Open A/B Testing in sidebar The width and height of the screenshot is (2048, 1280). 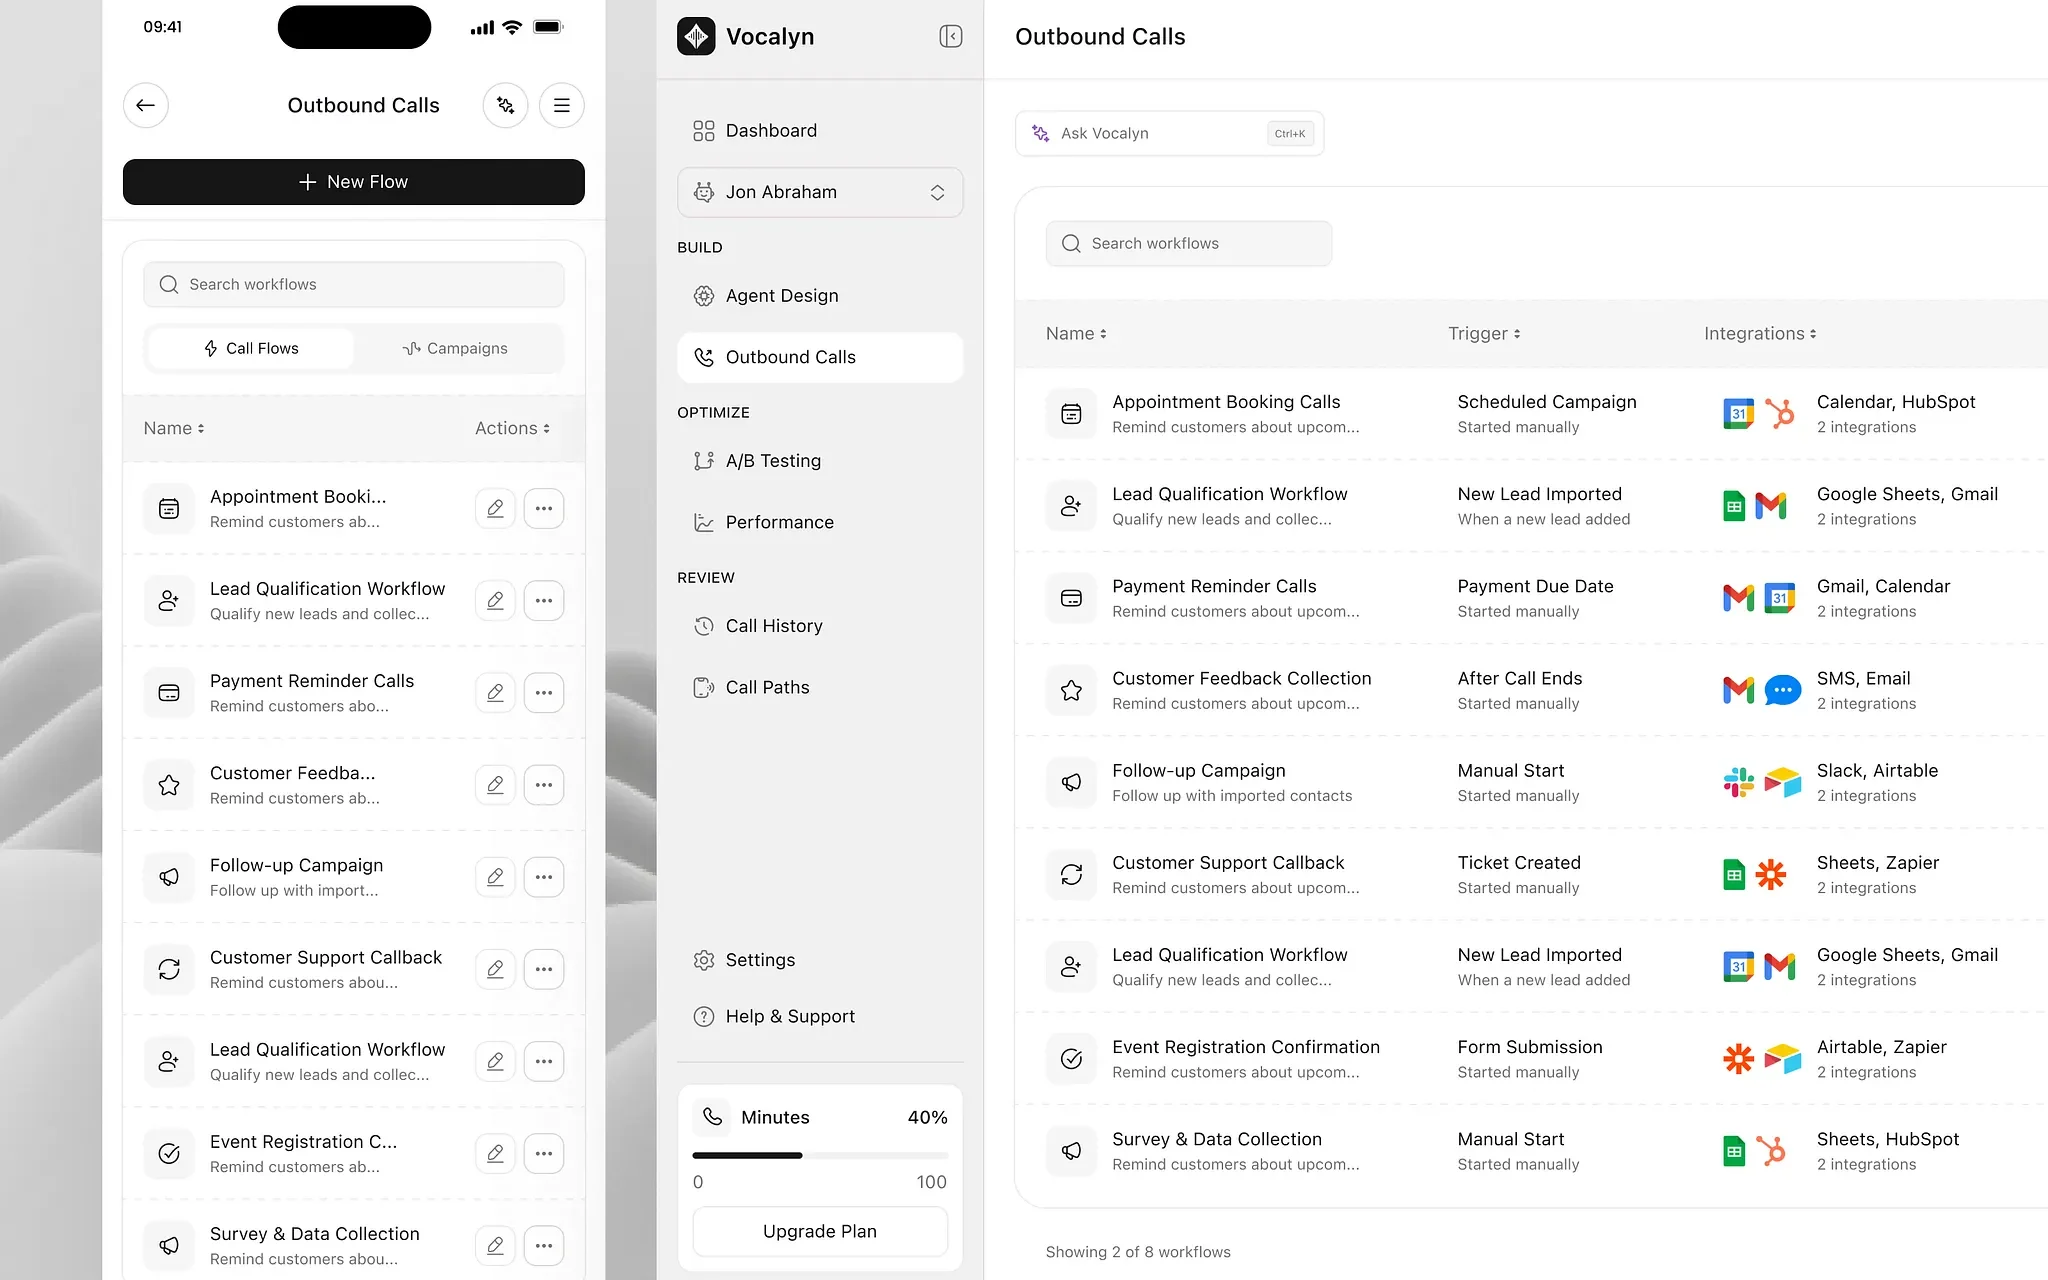[820, 461]
